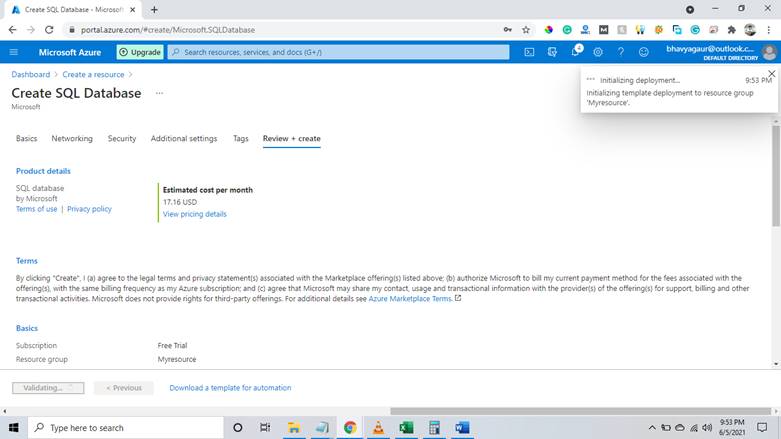Click the Upgrade button in header
The image size is (781, 439).
(140, 52)
